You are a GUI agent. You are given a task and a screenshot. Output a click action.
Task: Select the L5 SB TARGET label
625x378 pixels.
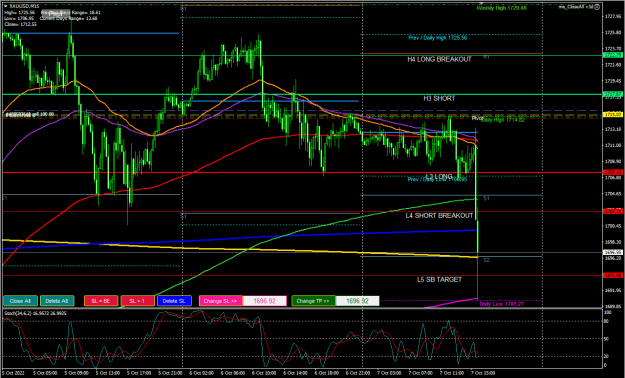pos(439,280)
